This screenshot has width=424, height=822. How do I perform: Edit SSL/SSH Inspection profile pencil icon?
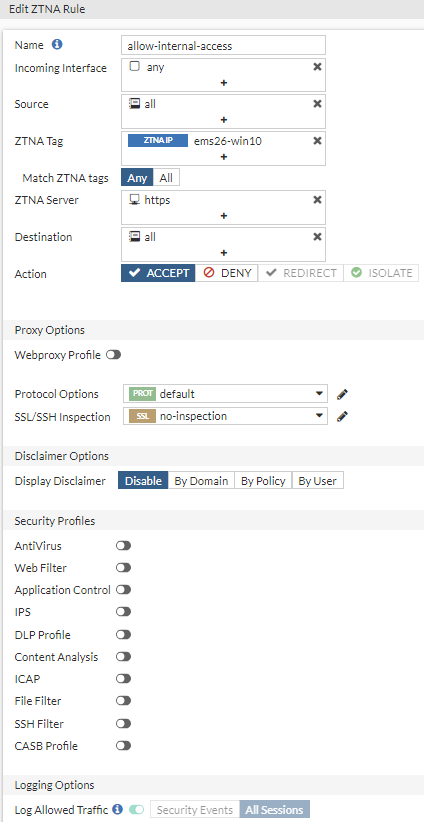[x=342, y=417]
